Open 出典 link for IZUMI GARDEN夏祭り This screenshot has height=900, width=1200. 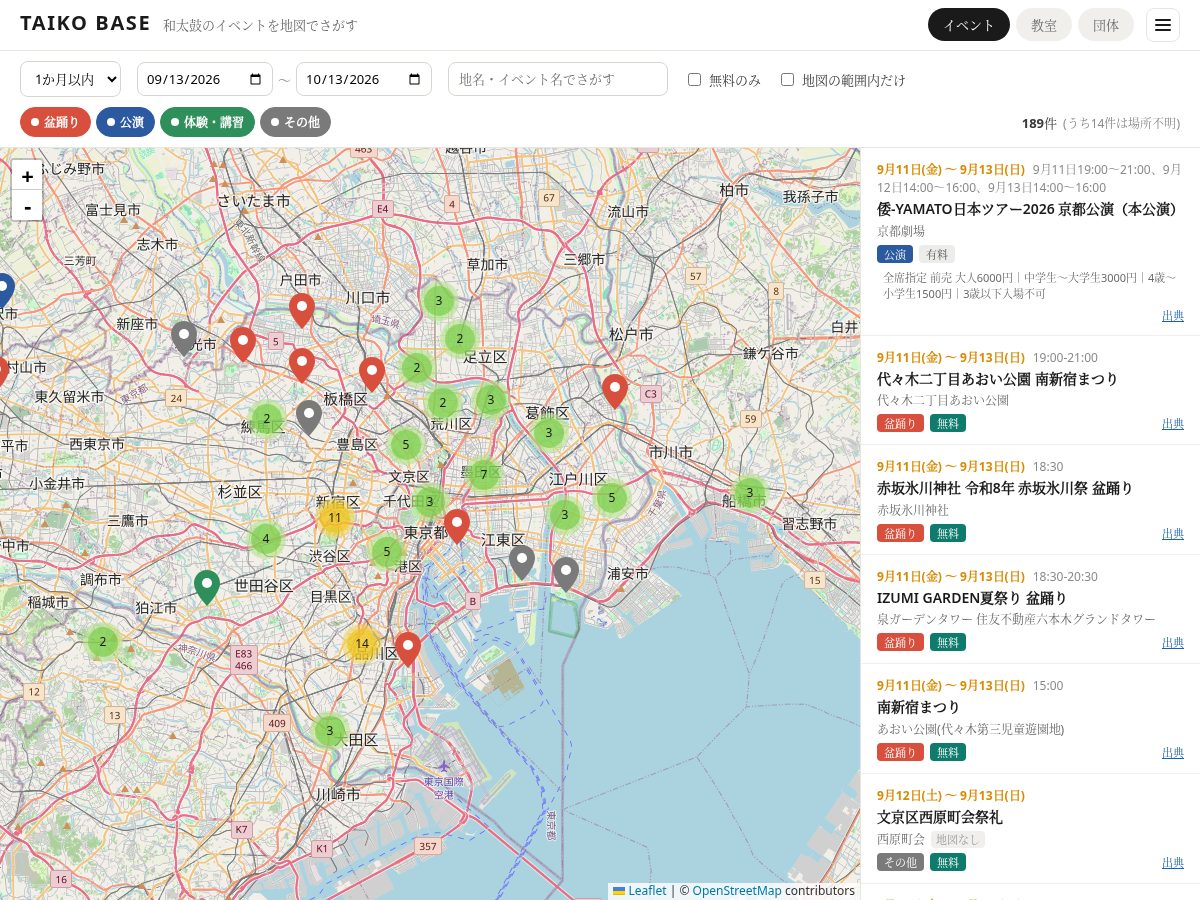coord(1172,642)
